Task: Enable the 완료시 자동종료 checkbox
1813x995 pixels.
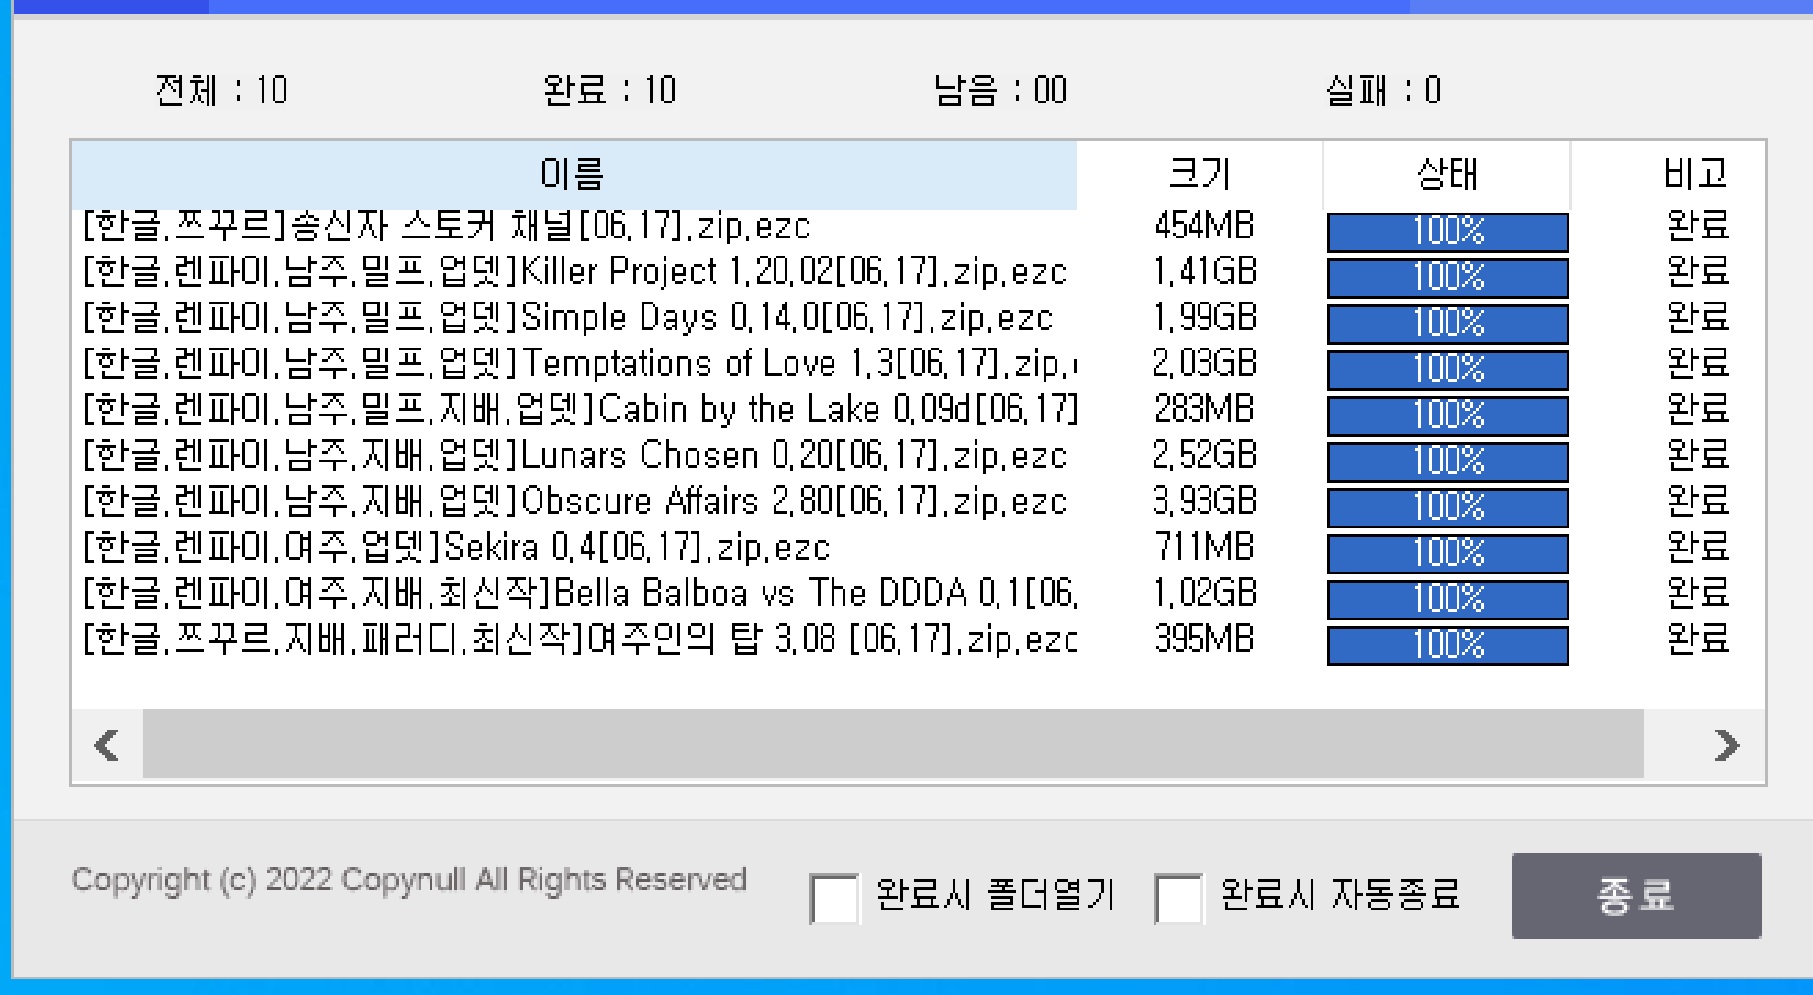Action: pyautogui.click(x=1176, y=897)
